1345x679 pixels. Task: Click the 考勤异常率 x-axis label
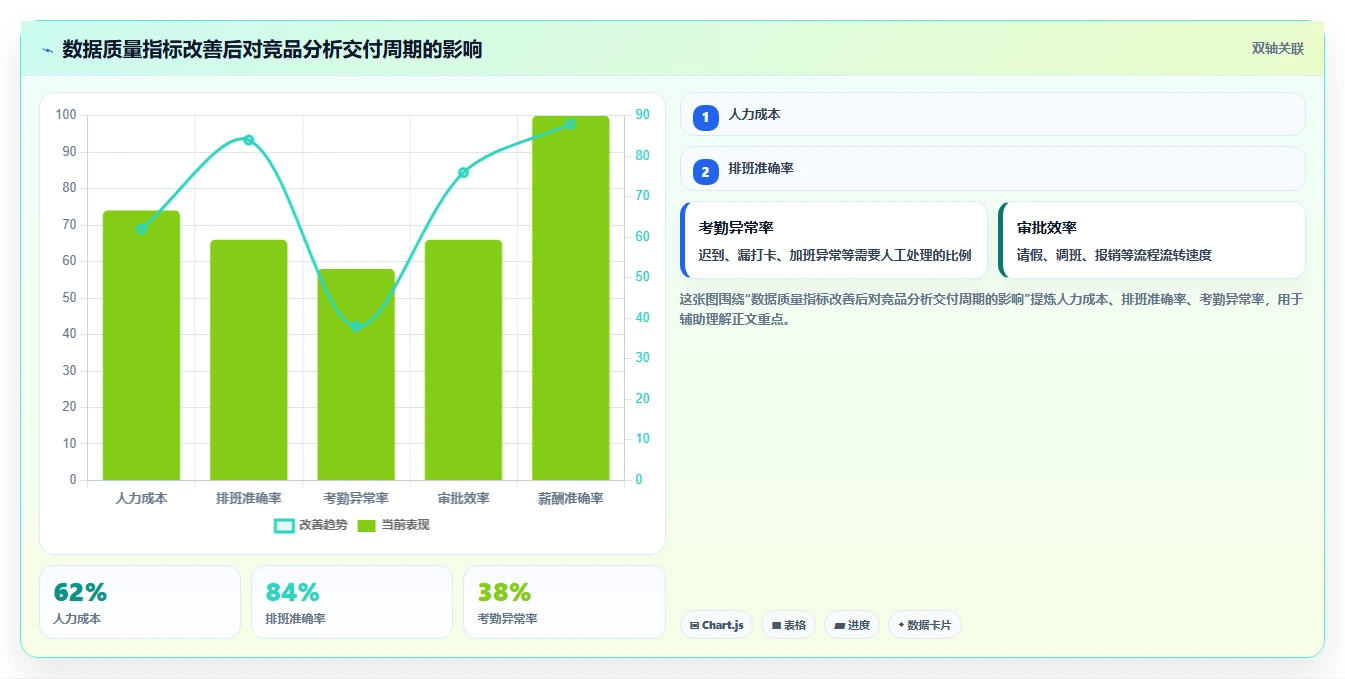tap(356, 498)
